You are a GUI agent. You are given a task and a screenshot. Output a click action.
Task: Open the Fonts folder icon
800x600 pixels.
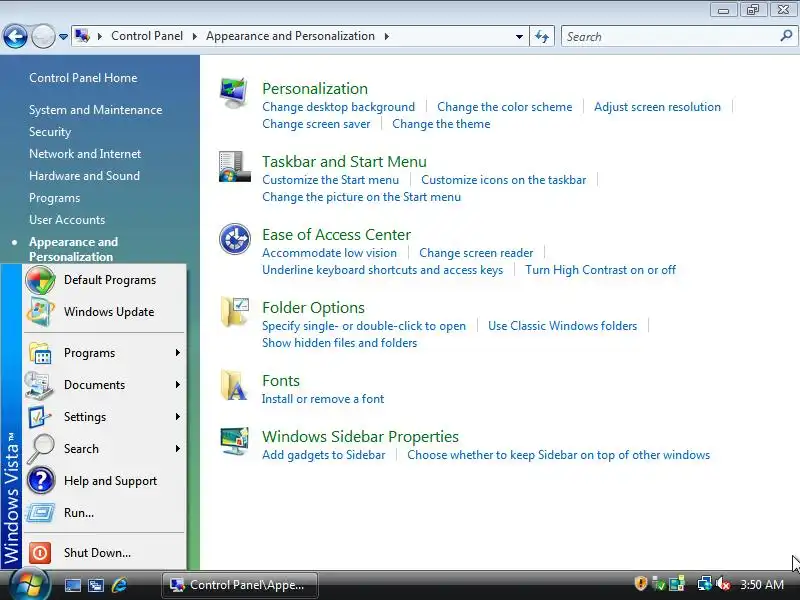234,385
